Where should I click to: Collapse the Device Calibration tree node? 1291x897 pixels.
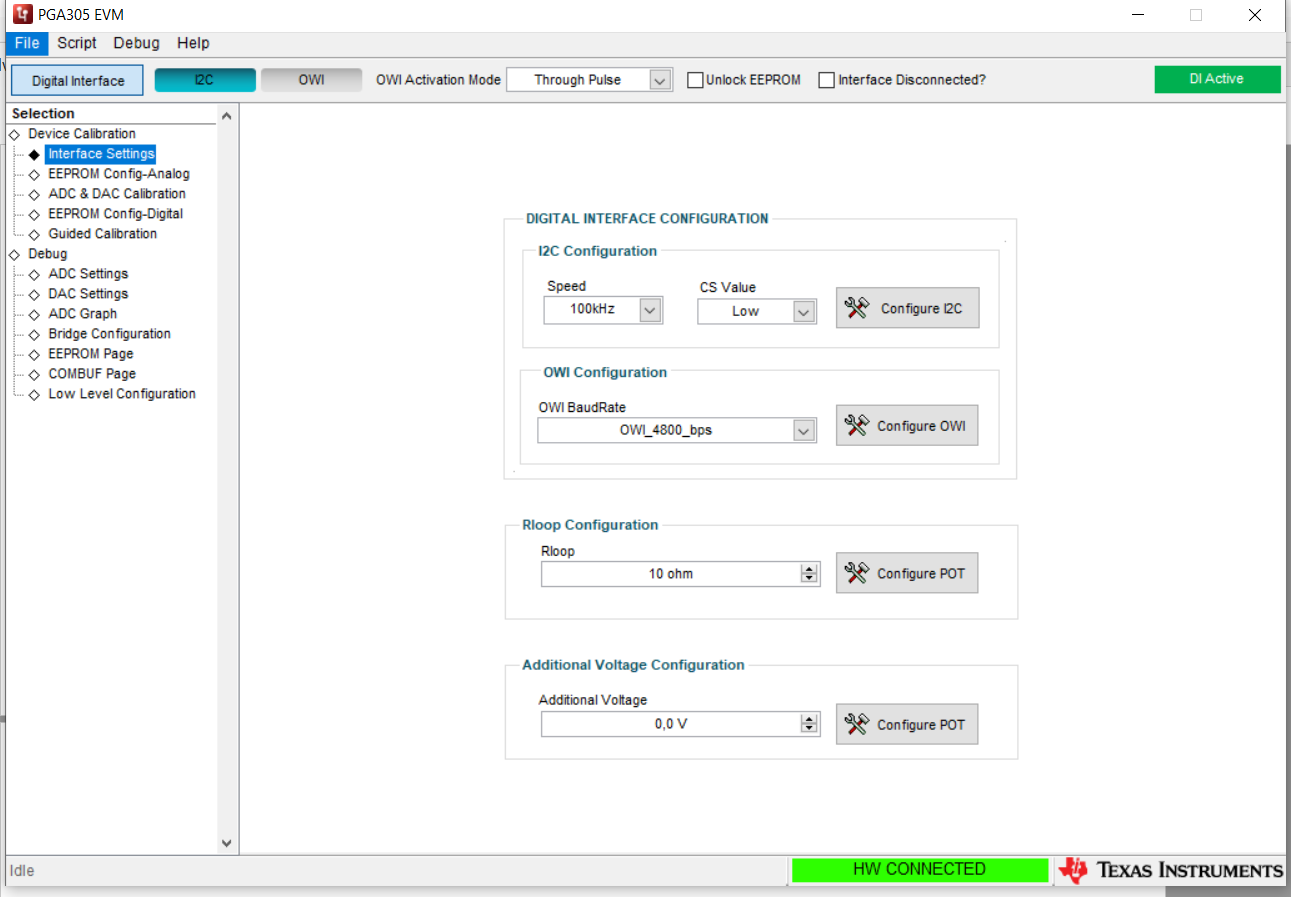point(14,134)
